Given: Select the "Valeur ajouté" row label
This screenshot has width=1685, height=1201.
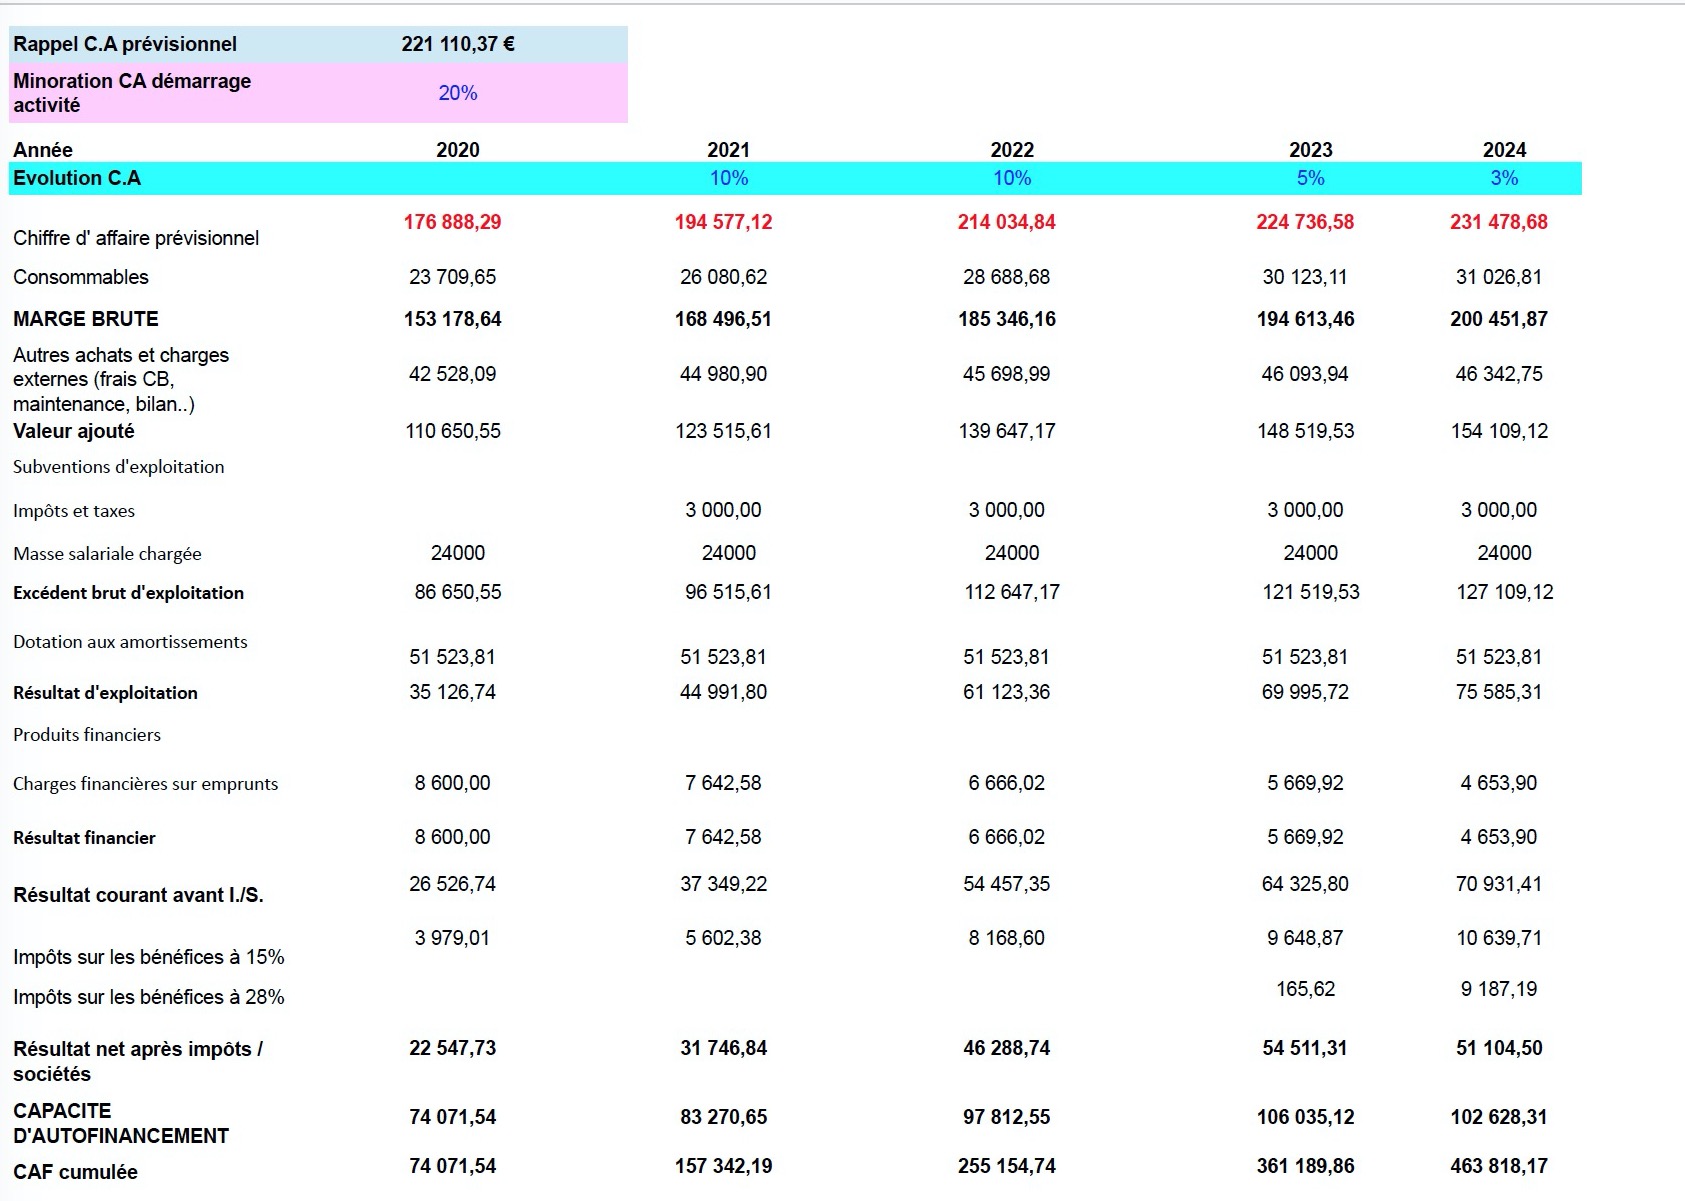Looking at the screenshot, I should pyautogui.click(x=74, y=431).
